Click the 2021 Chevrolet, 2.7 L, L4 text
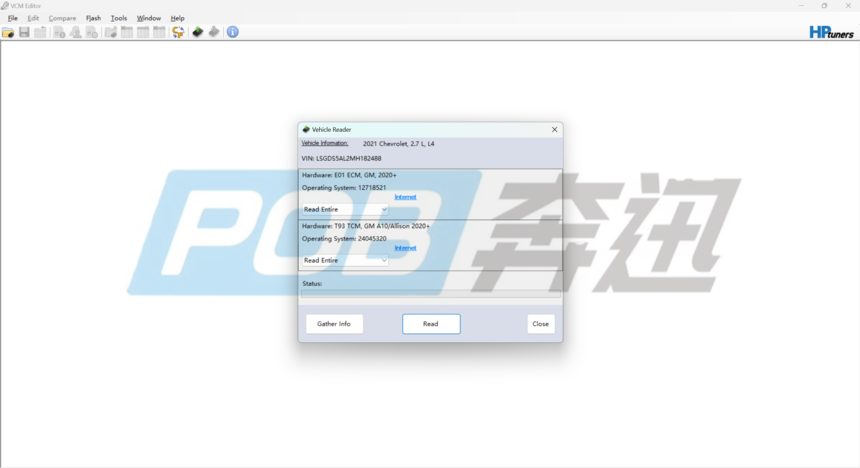The height and width of the screenshot is (468, 860). (399, 144)
